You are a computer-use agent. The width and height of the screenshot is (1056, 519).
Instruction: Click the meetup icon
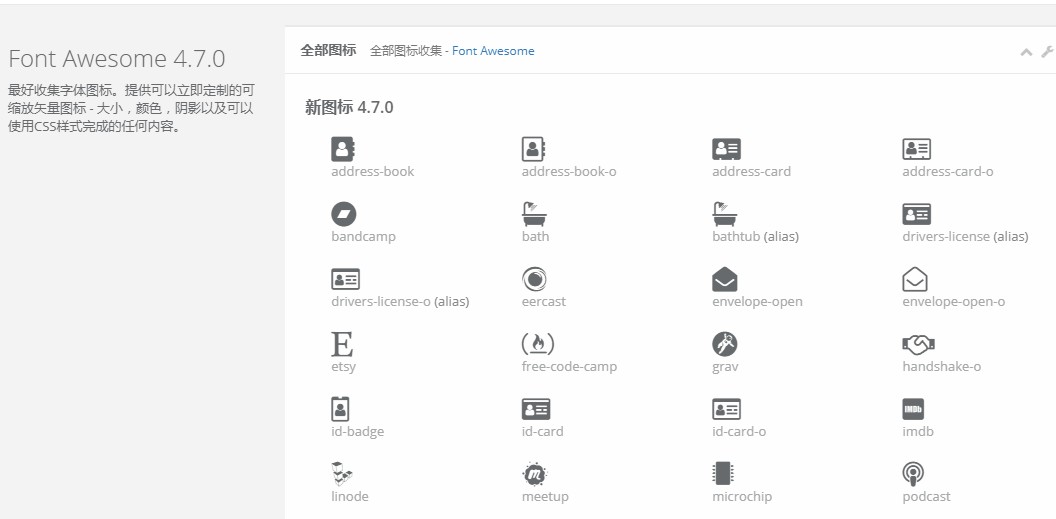(x=535, y=474)
